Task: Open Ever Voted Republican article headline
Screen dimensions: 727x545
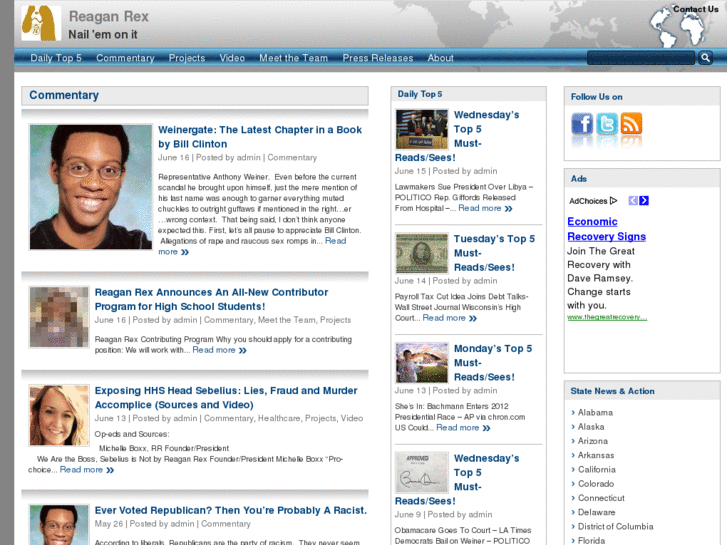Action: click(230, 510)
